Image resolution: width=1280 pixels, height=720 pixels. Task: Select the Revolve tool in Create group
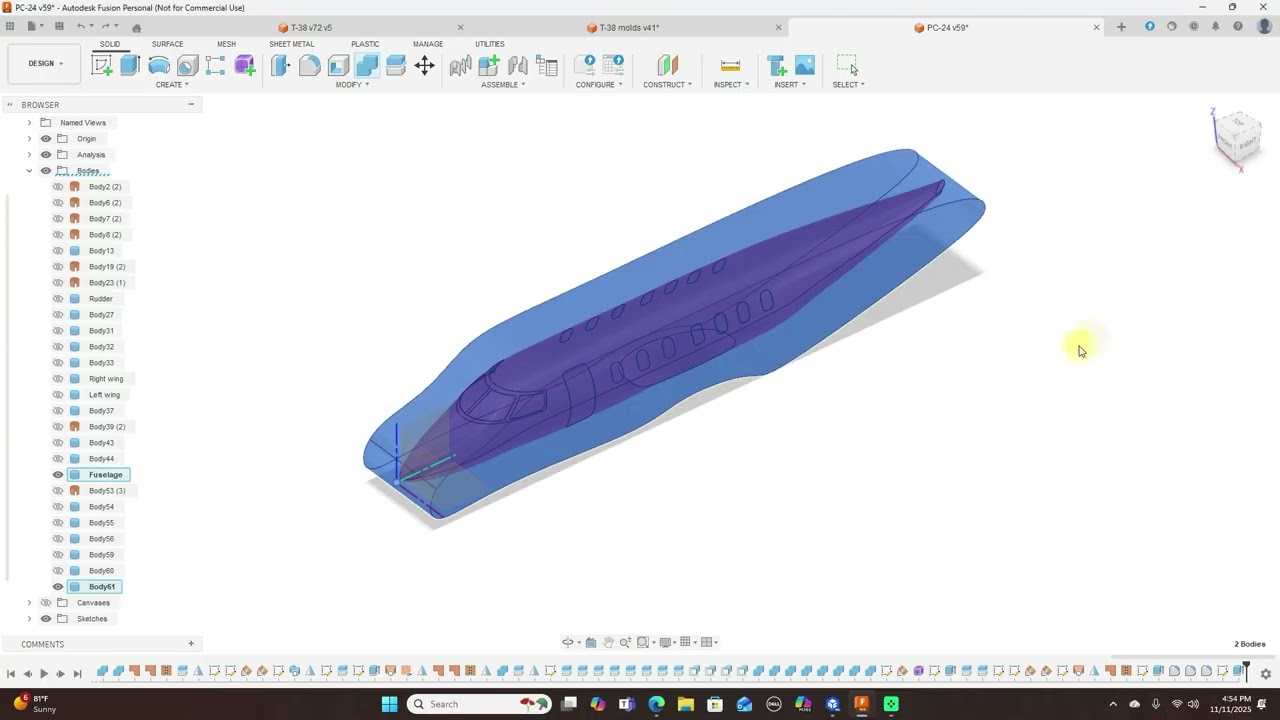pos(159,66)
